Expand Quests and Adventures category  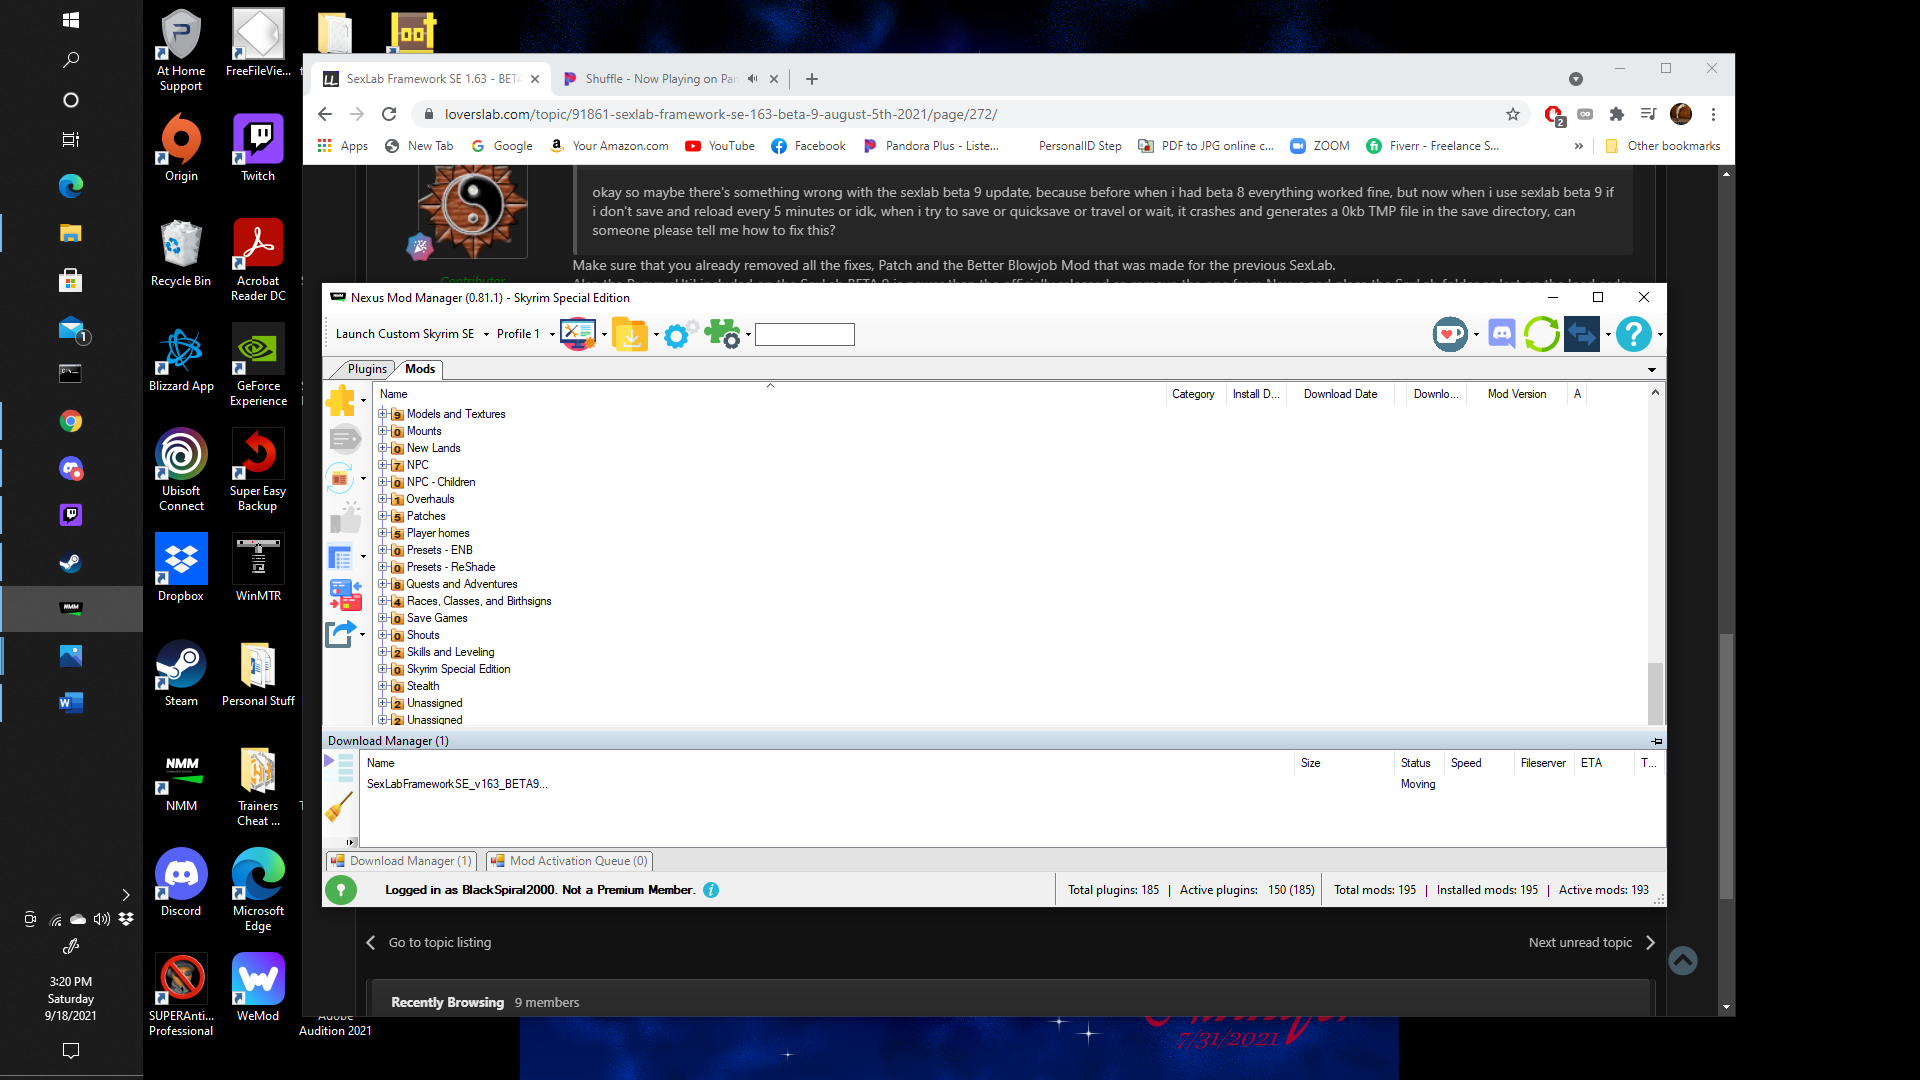point(382,583)
